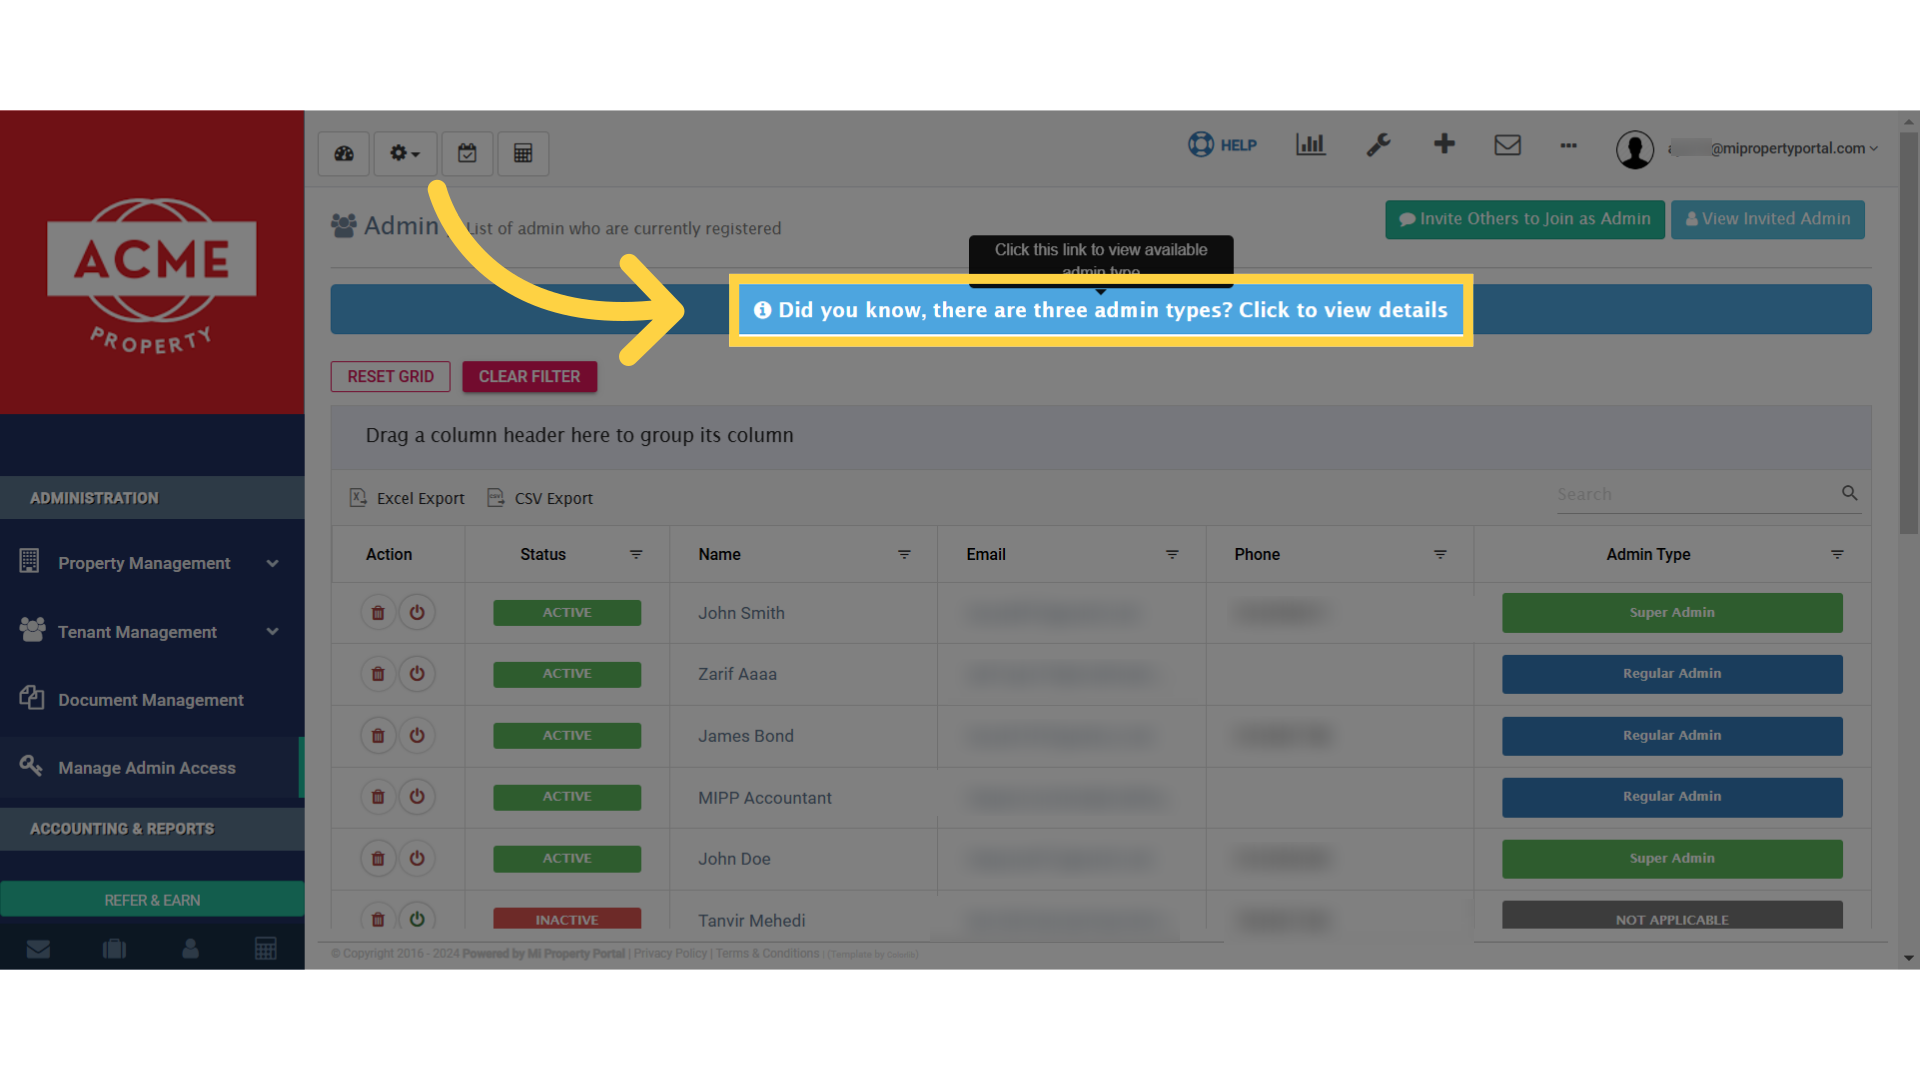The width and height of the screenshot is (1920, 1080).
Task: Click the RESET GRID button
Action: click(x=390, y=377)
